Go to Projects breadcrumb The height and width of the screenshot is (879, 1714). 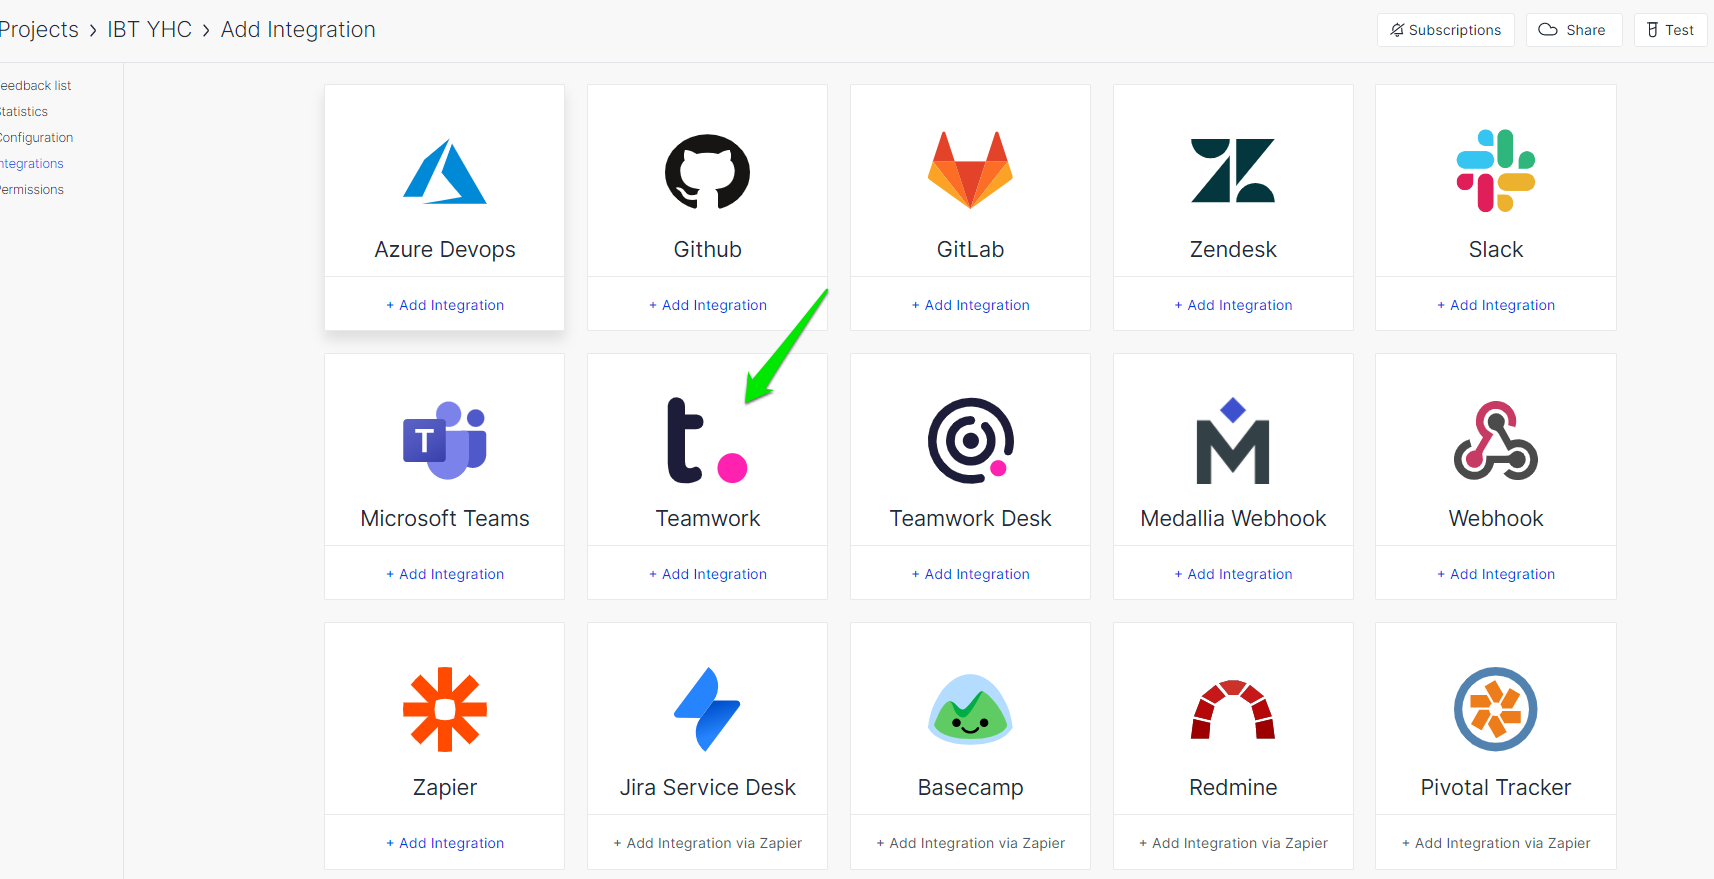pos(39,30)
